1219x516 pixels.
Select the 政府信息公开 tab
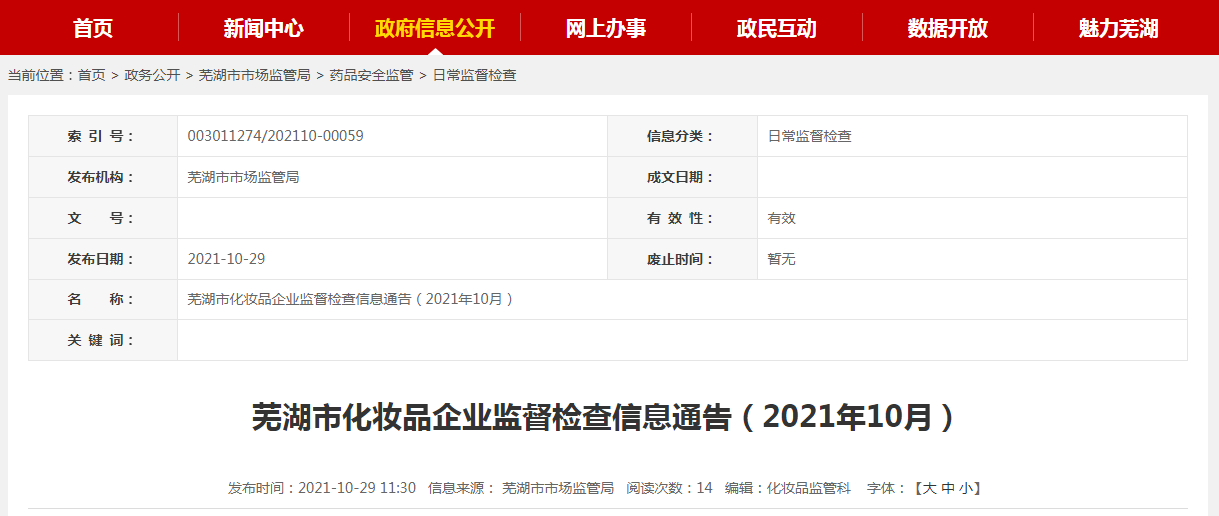pyautogui.click(x=435, y=28)
